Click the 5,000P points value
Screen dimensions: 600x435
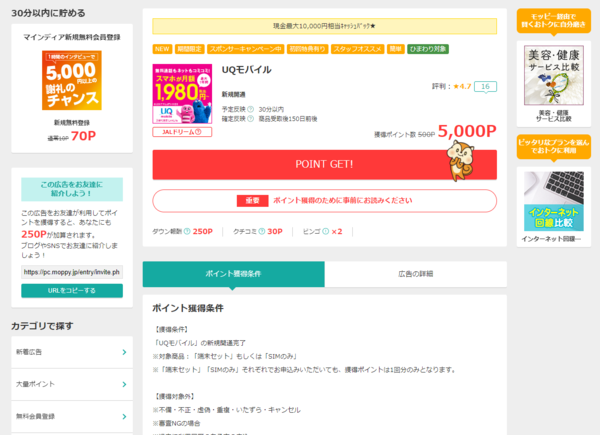pos(467,131)
